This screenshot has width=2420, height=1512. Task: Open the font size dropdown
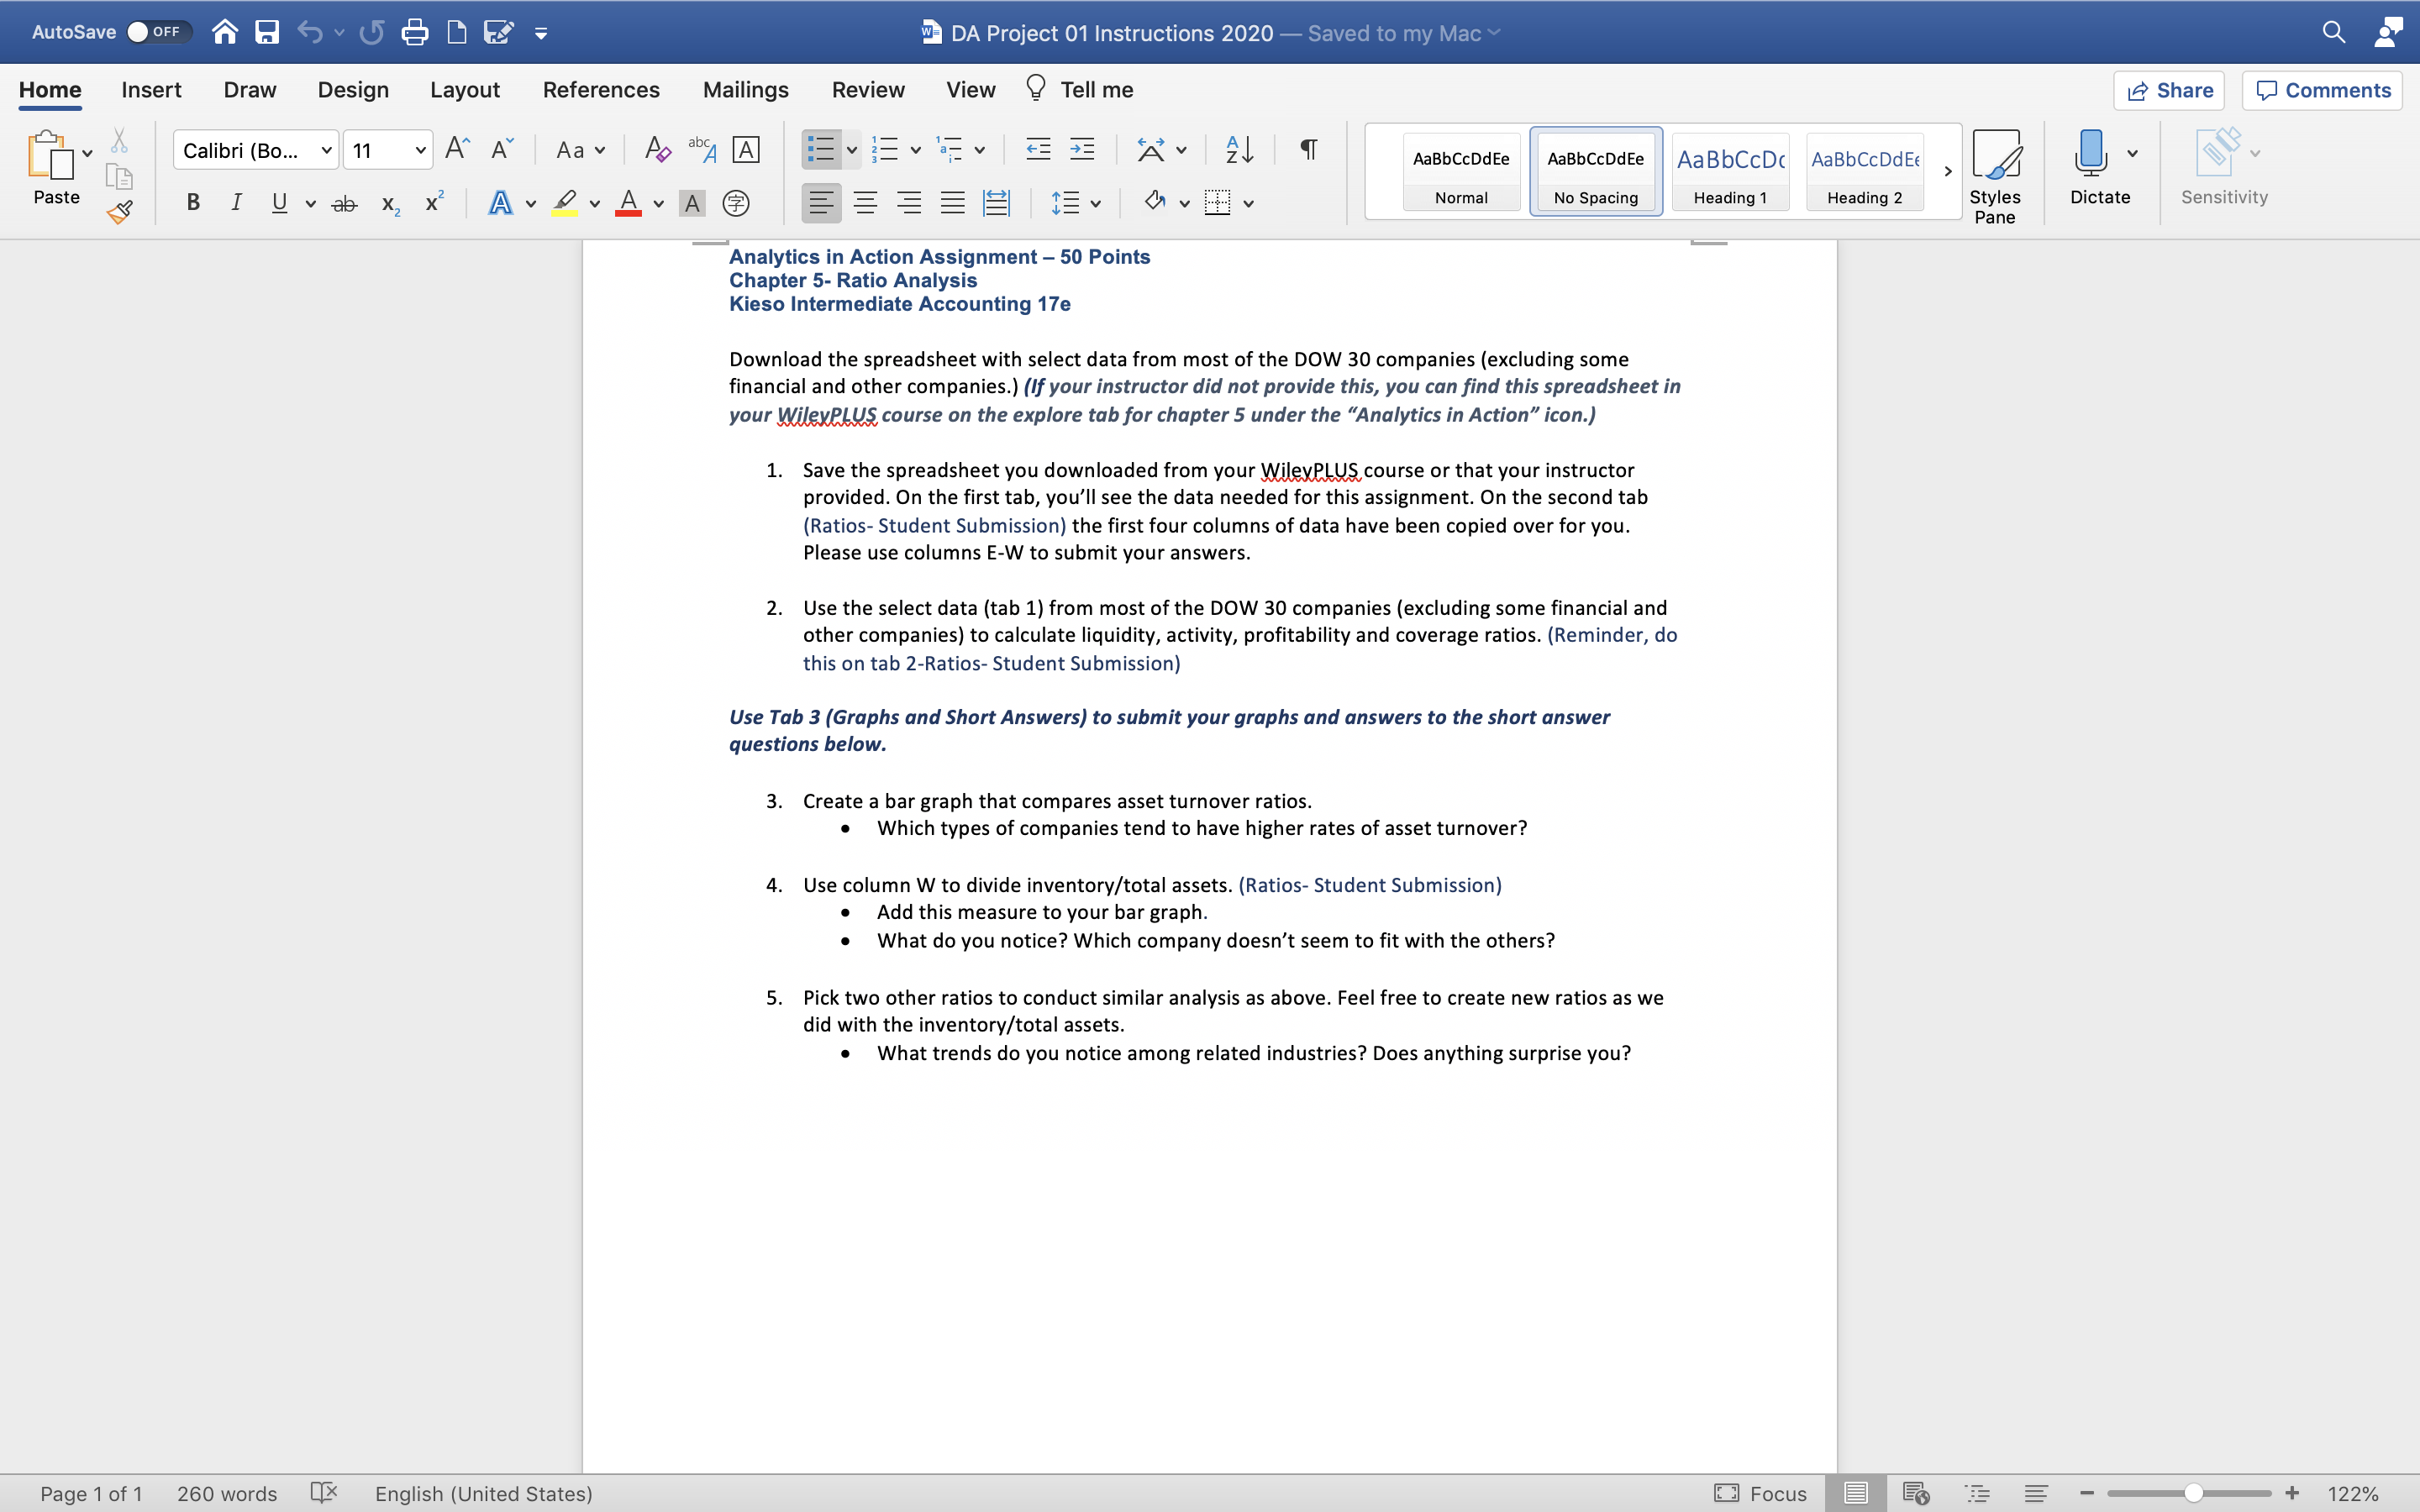coord(420,150)
